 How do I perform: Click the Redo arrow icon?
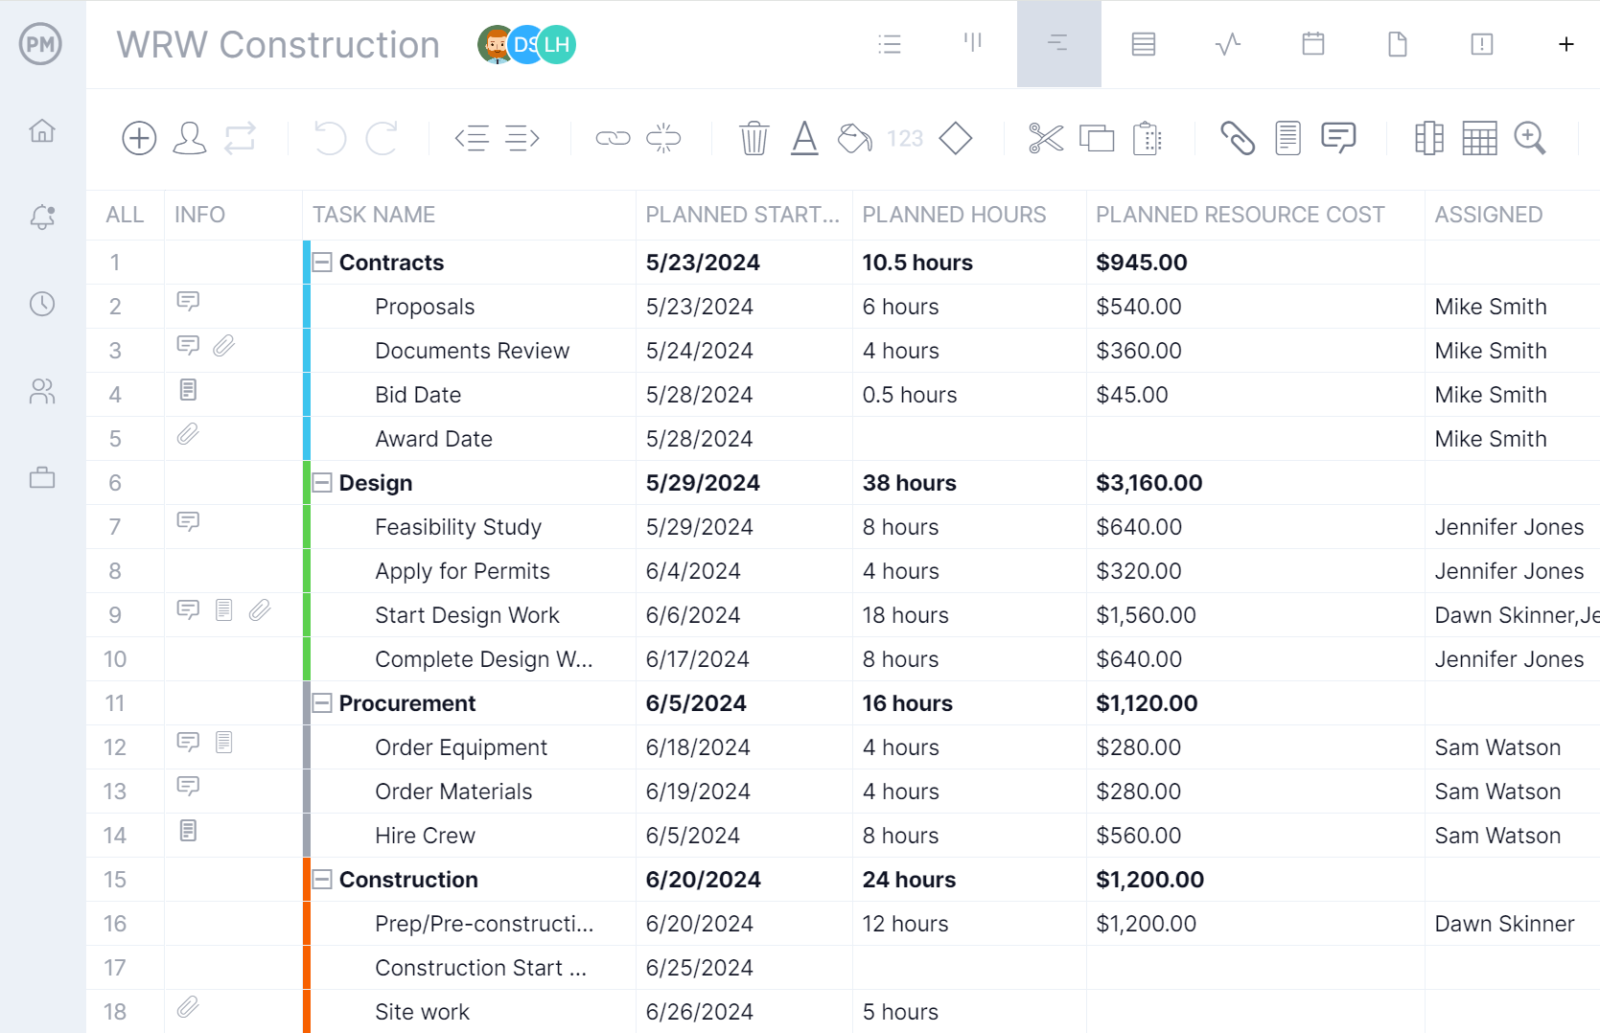(382, 138)
